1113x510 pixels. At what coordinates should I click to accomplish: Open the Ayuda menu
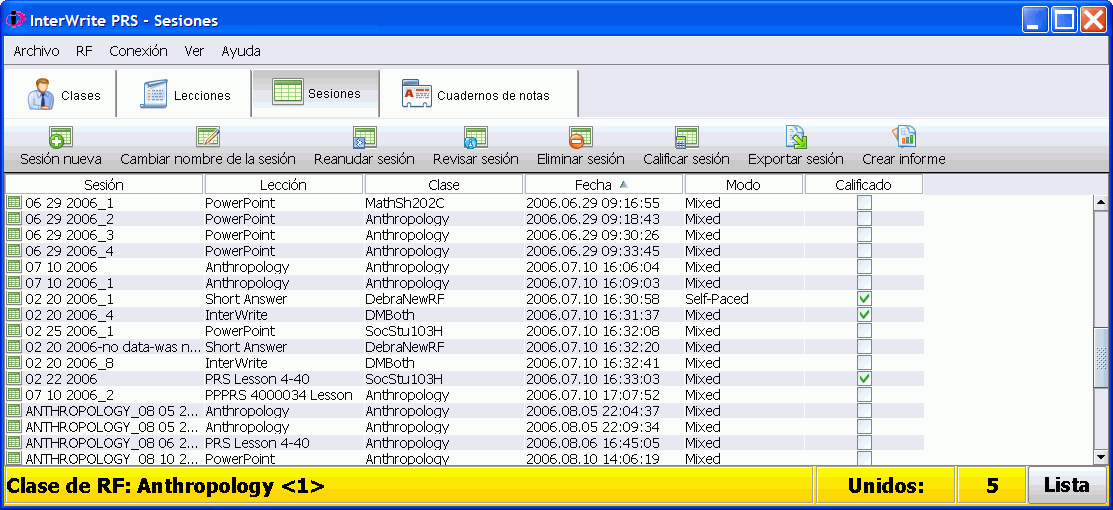[x=241, y=51]
